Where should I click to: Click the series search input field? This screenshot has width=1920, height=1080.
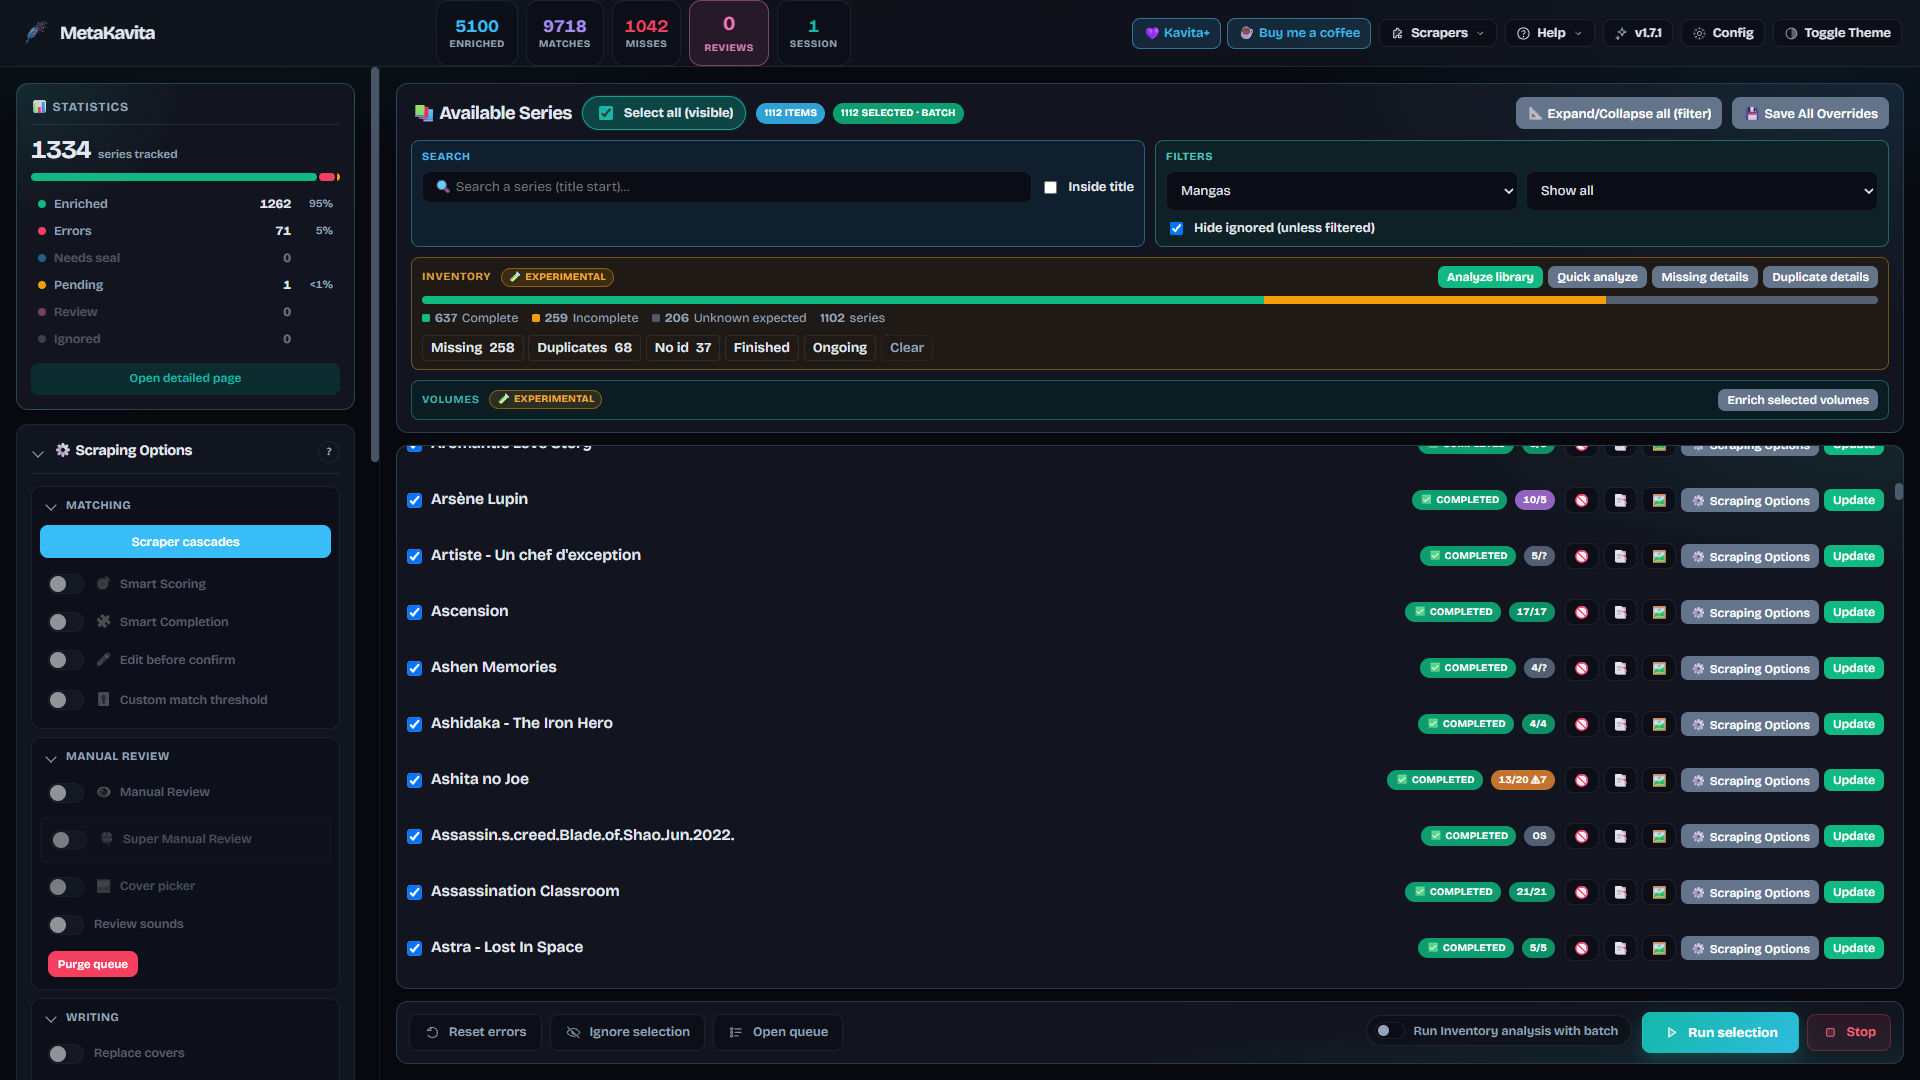pos(727,187)
